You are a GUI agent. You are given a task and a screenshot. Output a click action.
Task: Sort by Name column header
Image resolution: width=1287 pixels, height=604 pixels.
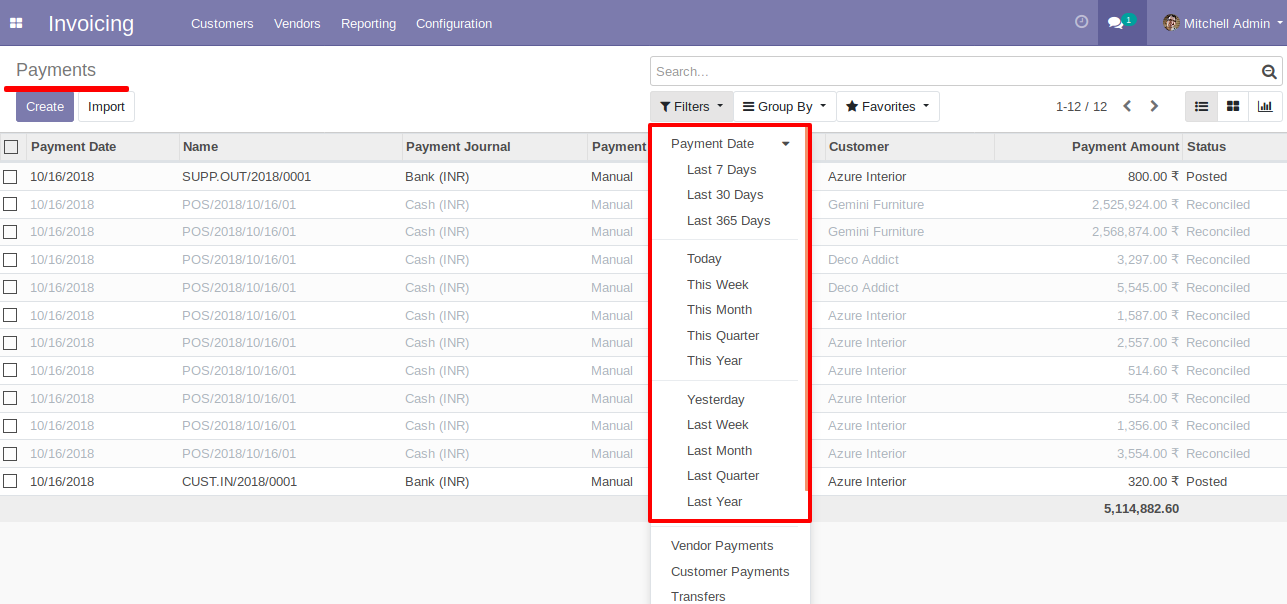290,147
